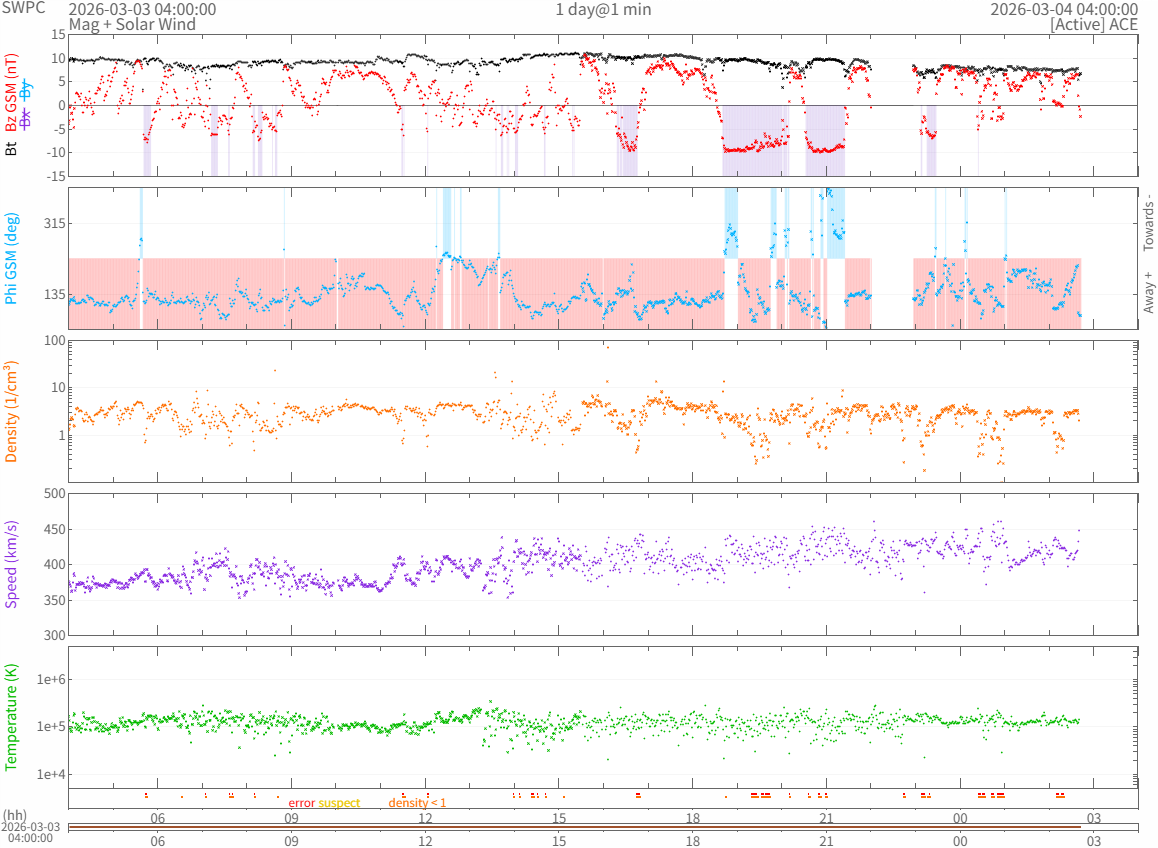This screenshot has height=848, width=1158.
Task: Click the red error legend label
Action: (x=302, y=803)
